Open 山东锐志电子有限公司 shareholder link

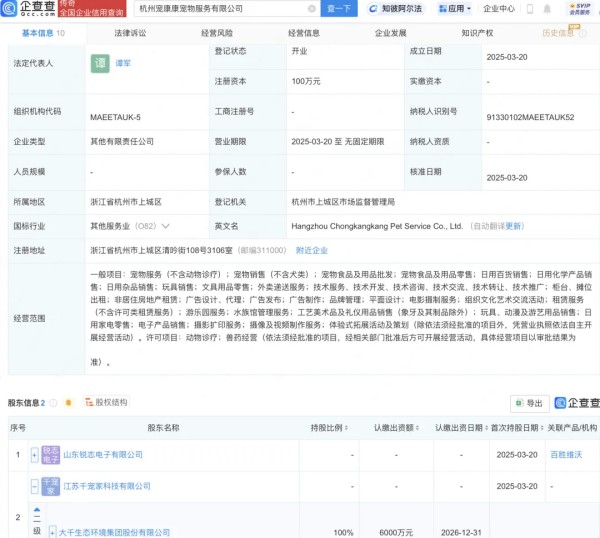click(x=103, y=455)
